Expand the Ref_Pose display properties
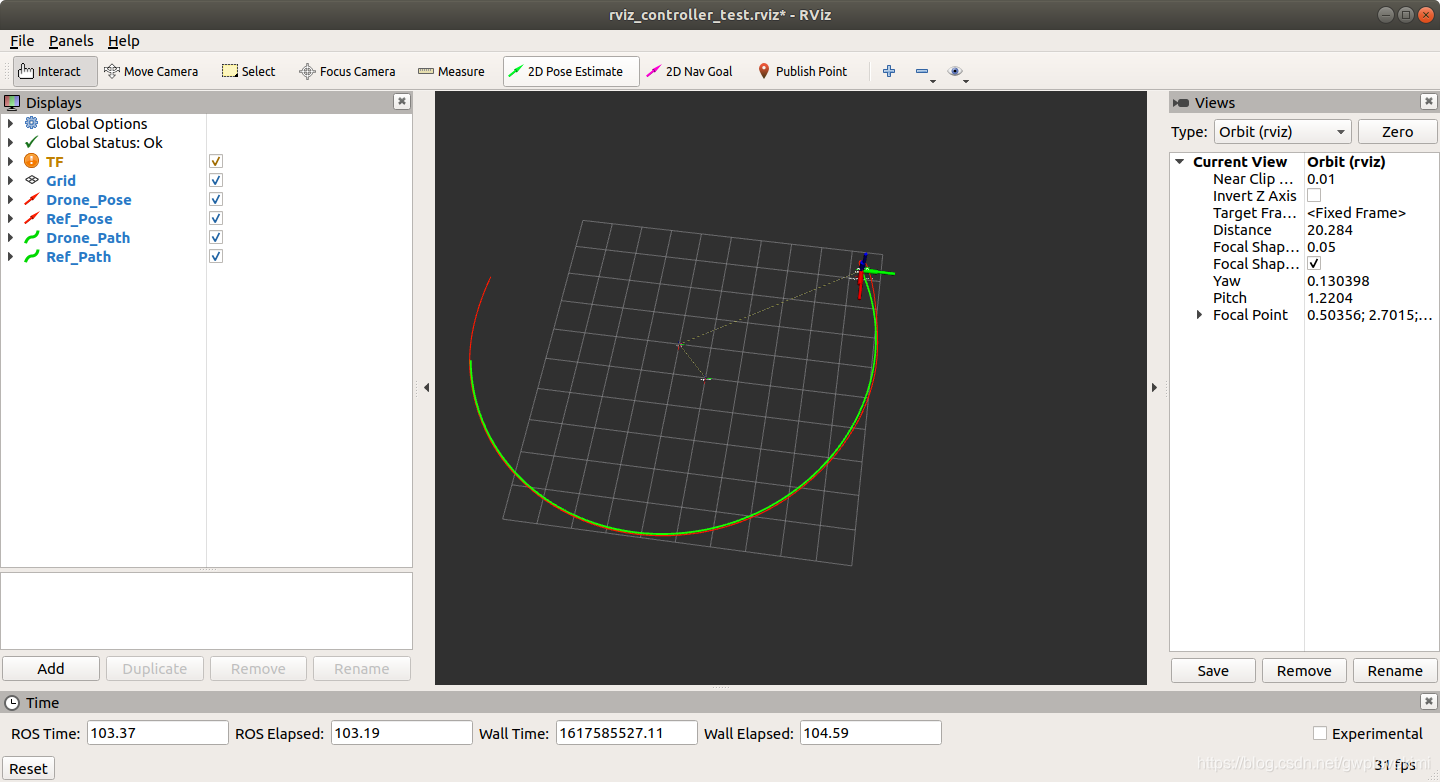 click(10, 218)
